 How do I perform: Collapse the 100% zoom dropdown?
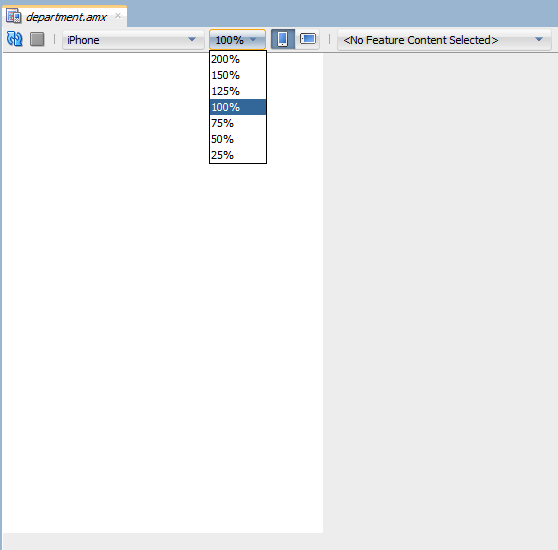coord(237,39)
